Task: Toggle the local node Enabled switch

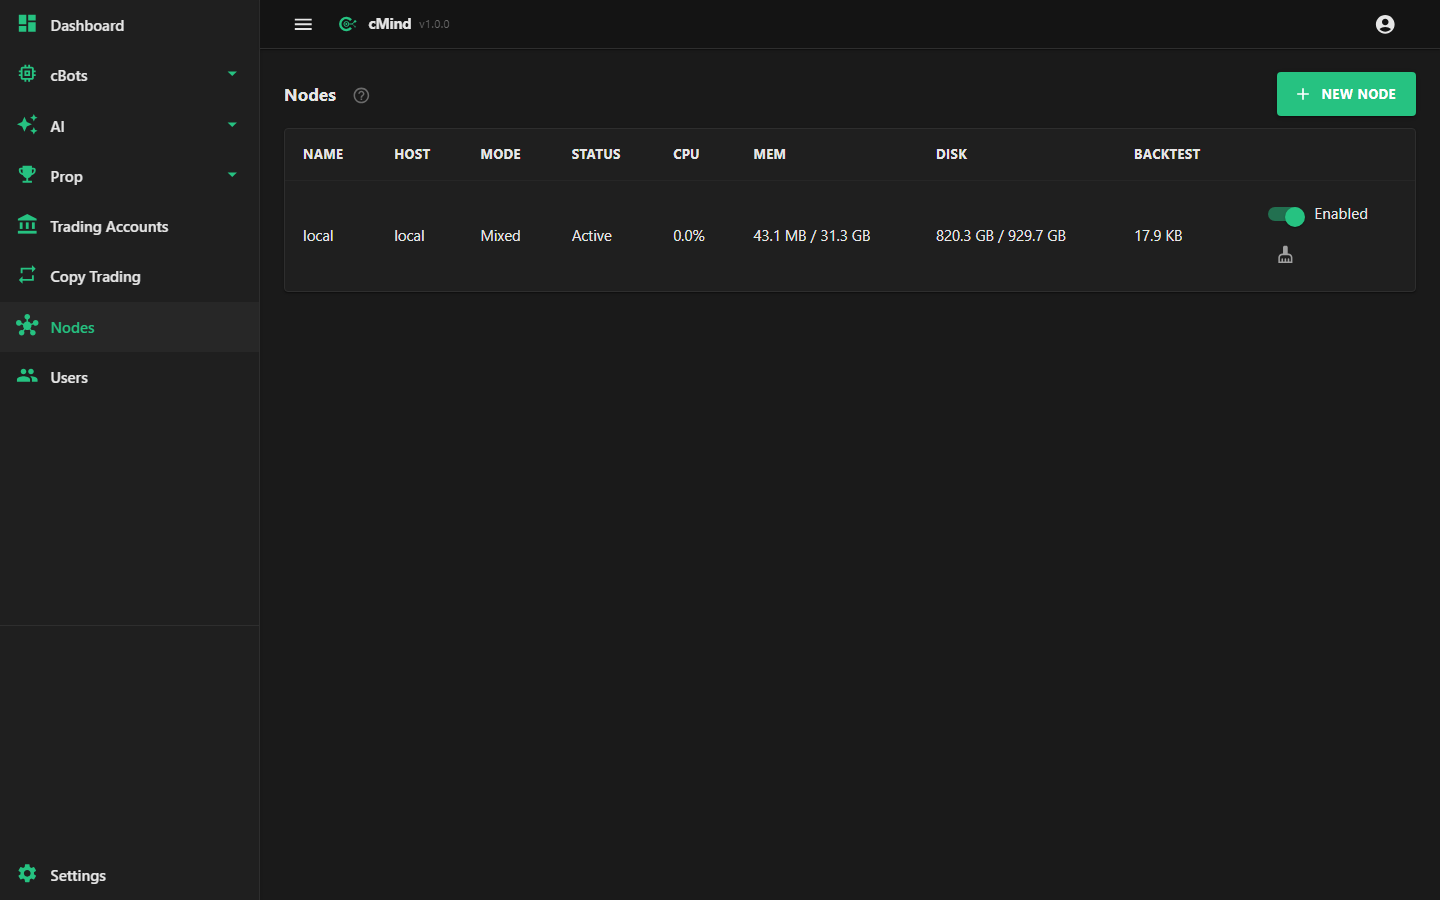Action: [x=1286, y=215]
